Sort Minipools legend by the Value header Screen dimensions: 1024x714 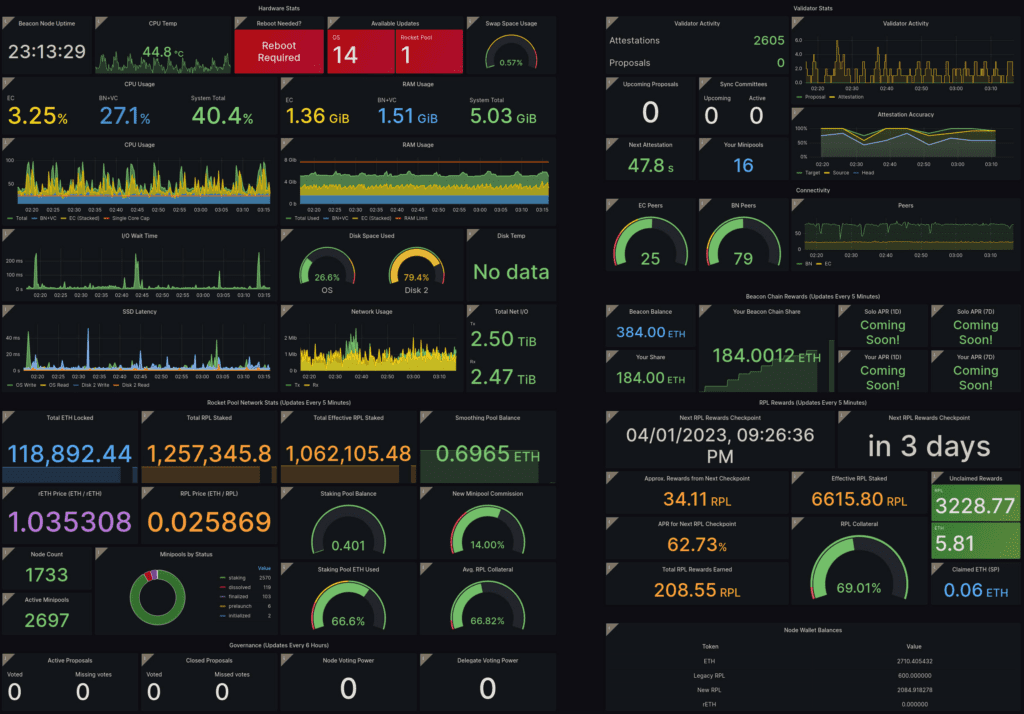pyautogui.click(x=264, y=568)
